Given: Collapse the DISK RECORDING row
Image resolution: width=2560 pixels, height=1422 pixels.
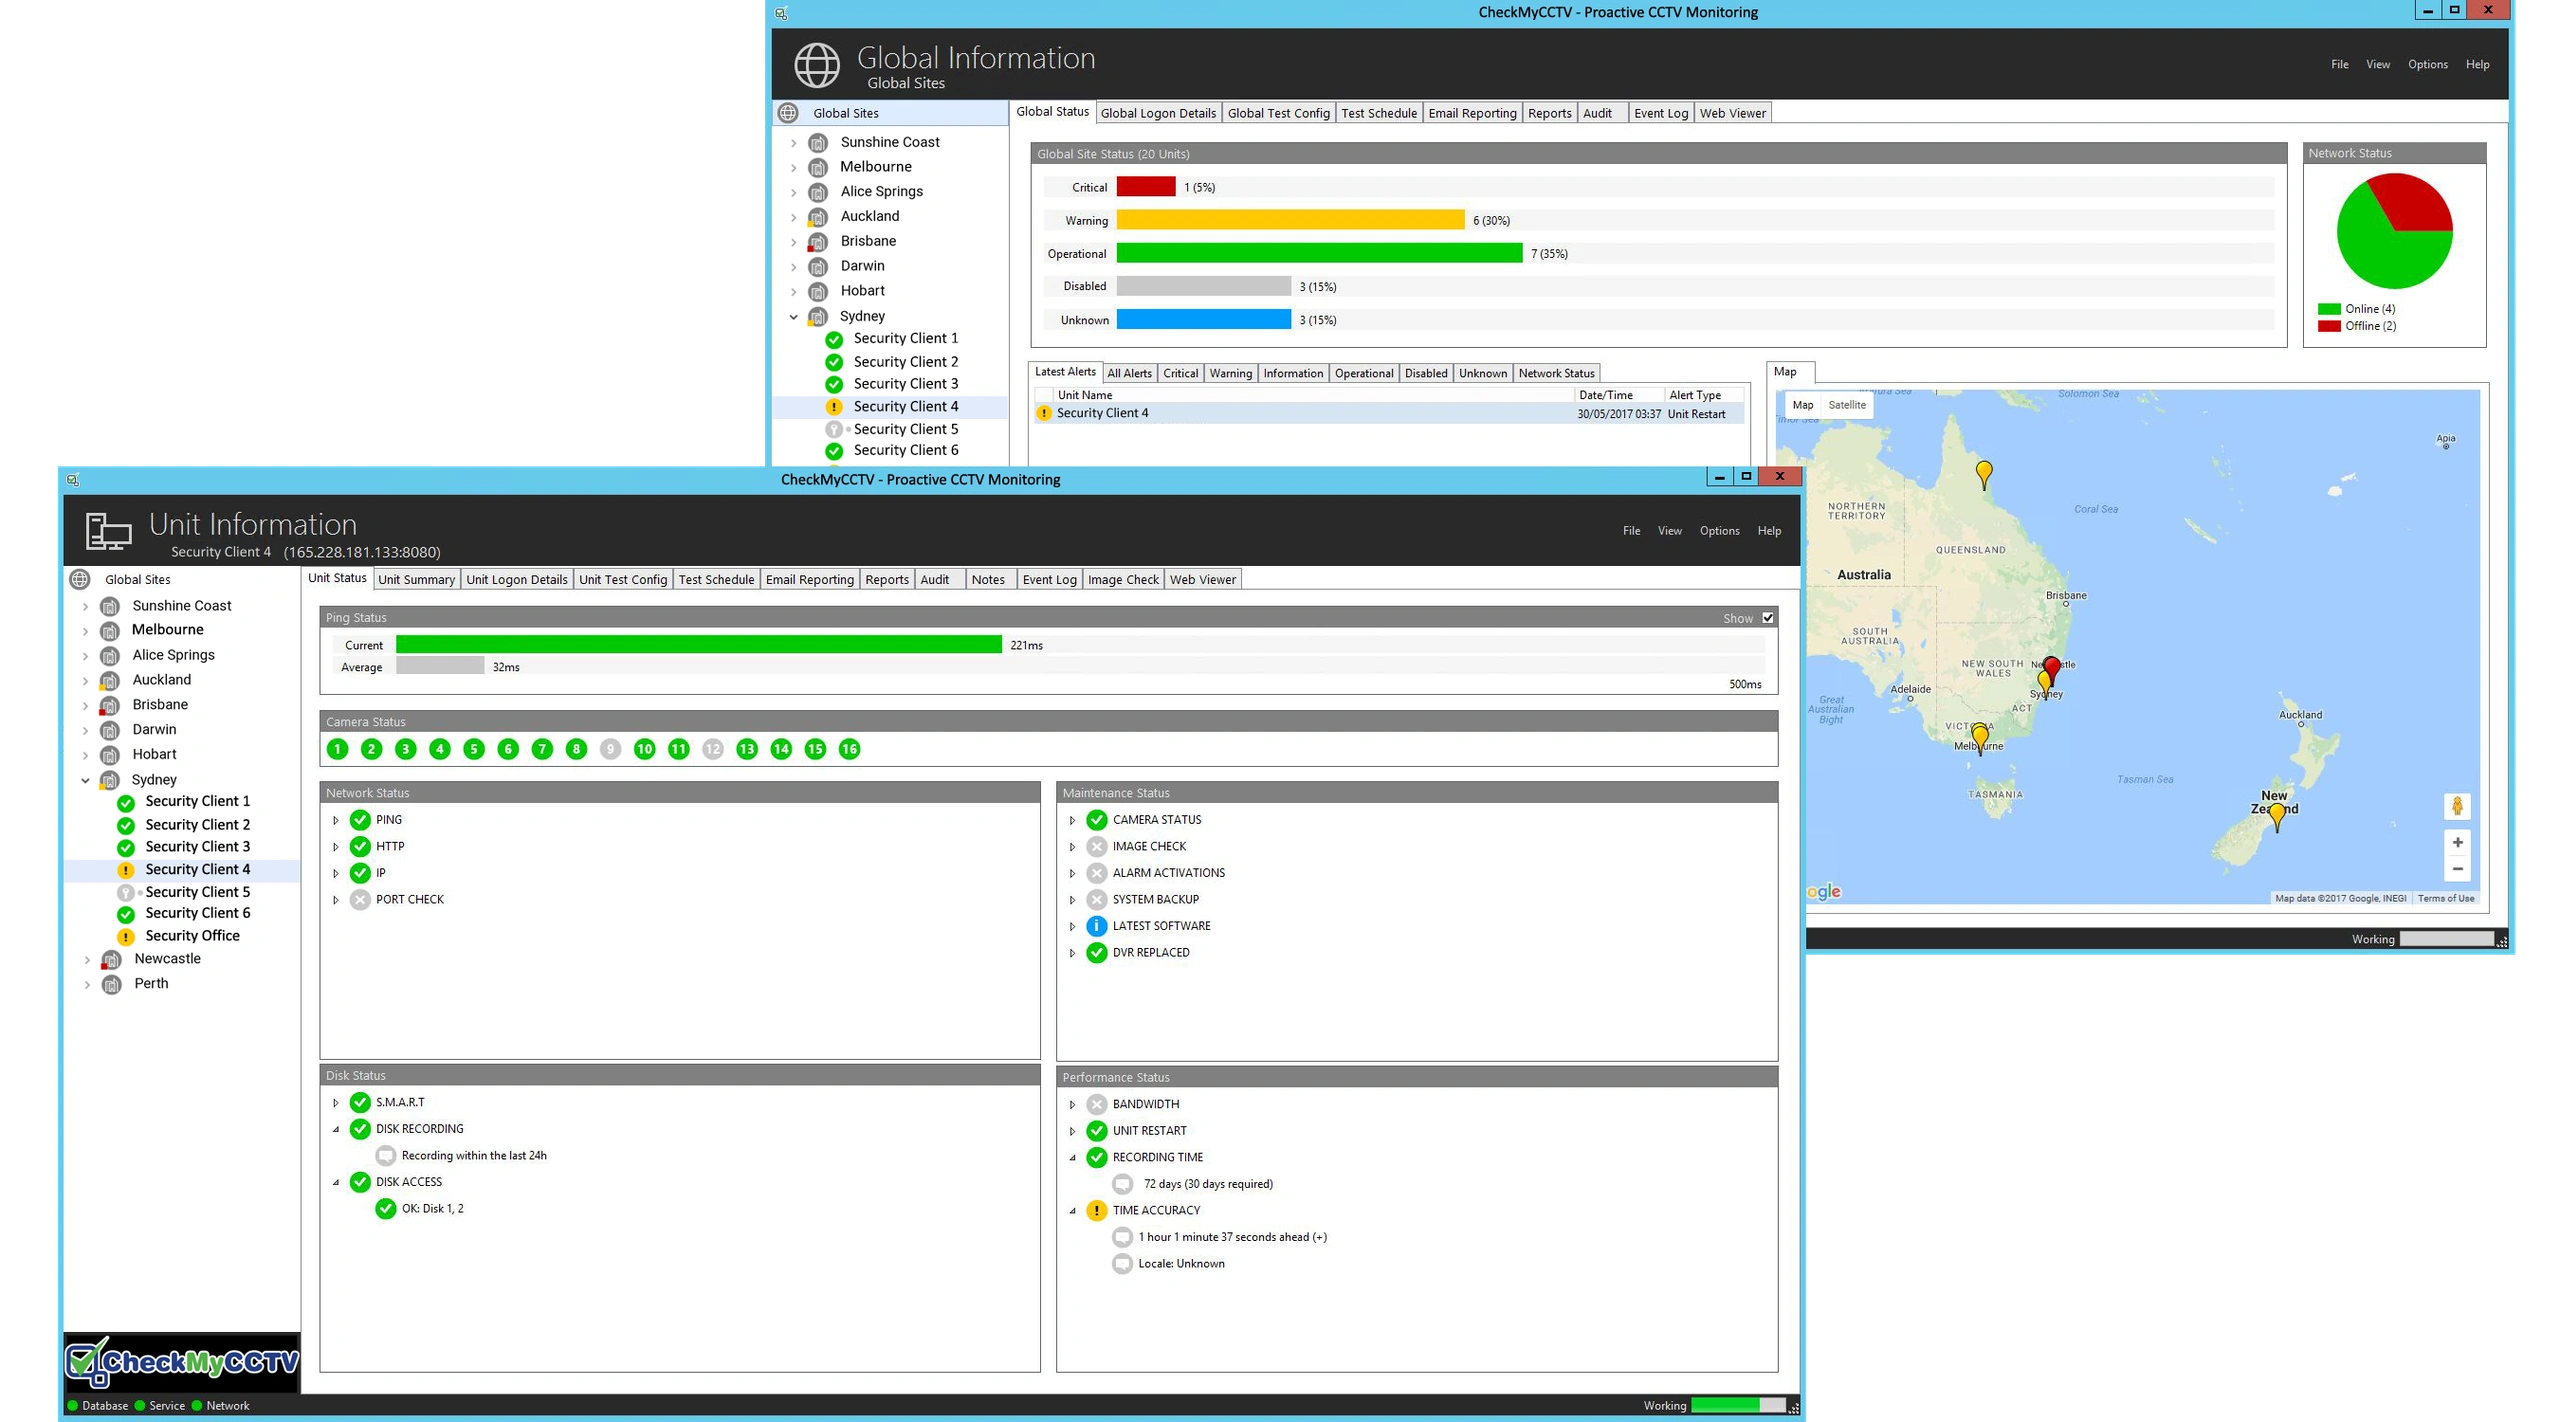Looking at the screenshot, I should coord(336,1129).
